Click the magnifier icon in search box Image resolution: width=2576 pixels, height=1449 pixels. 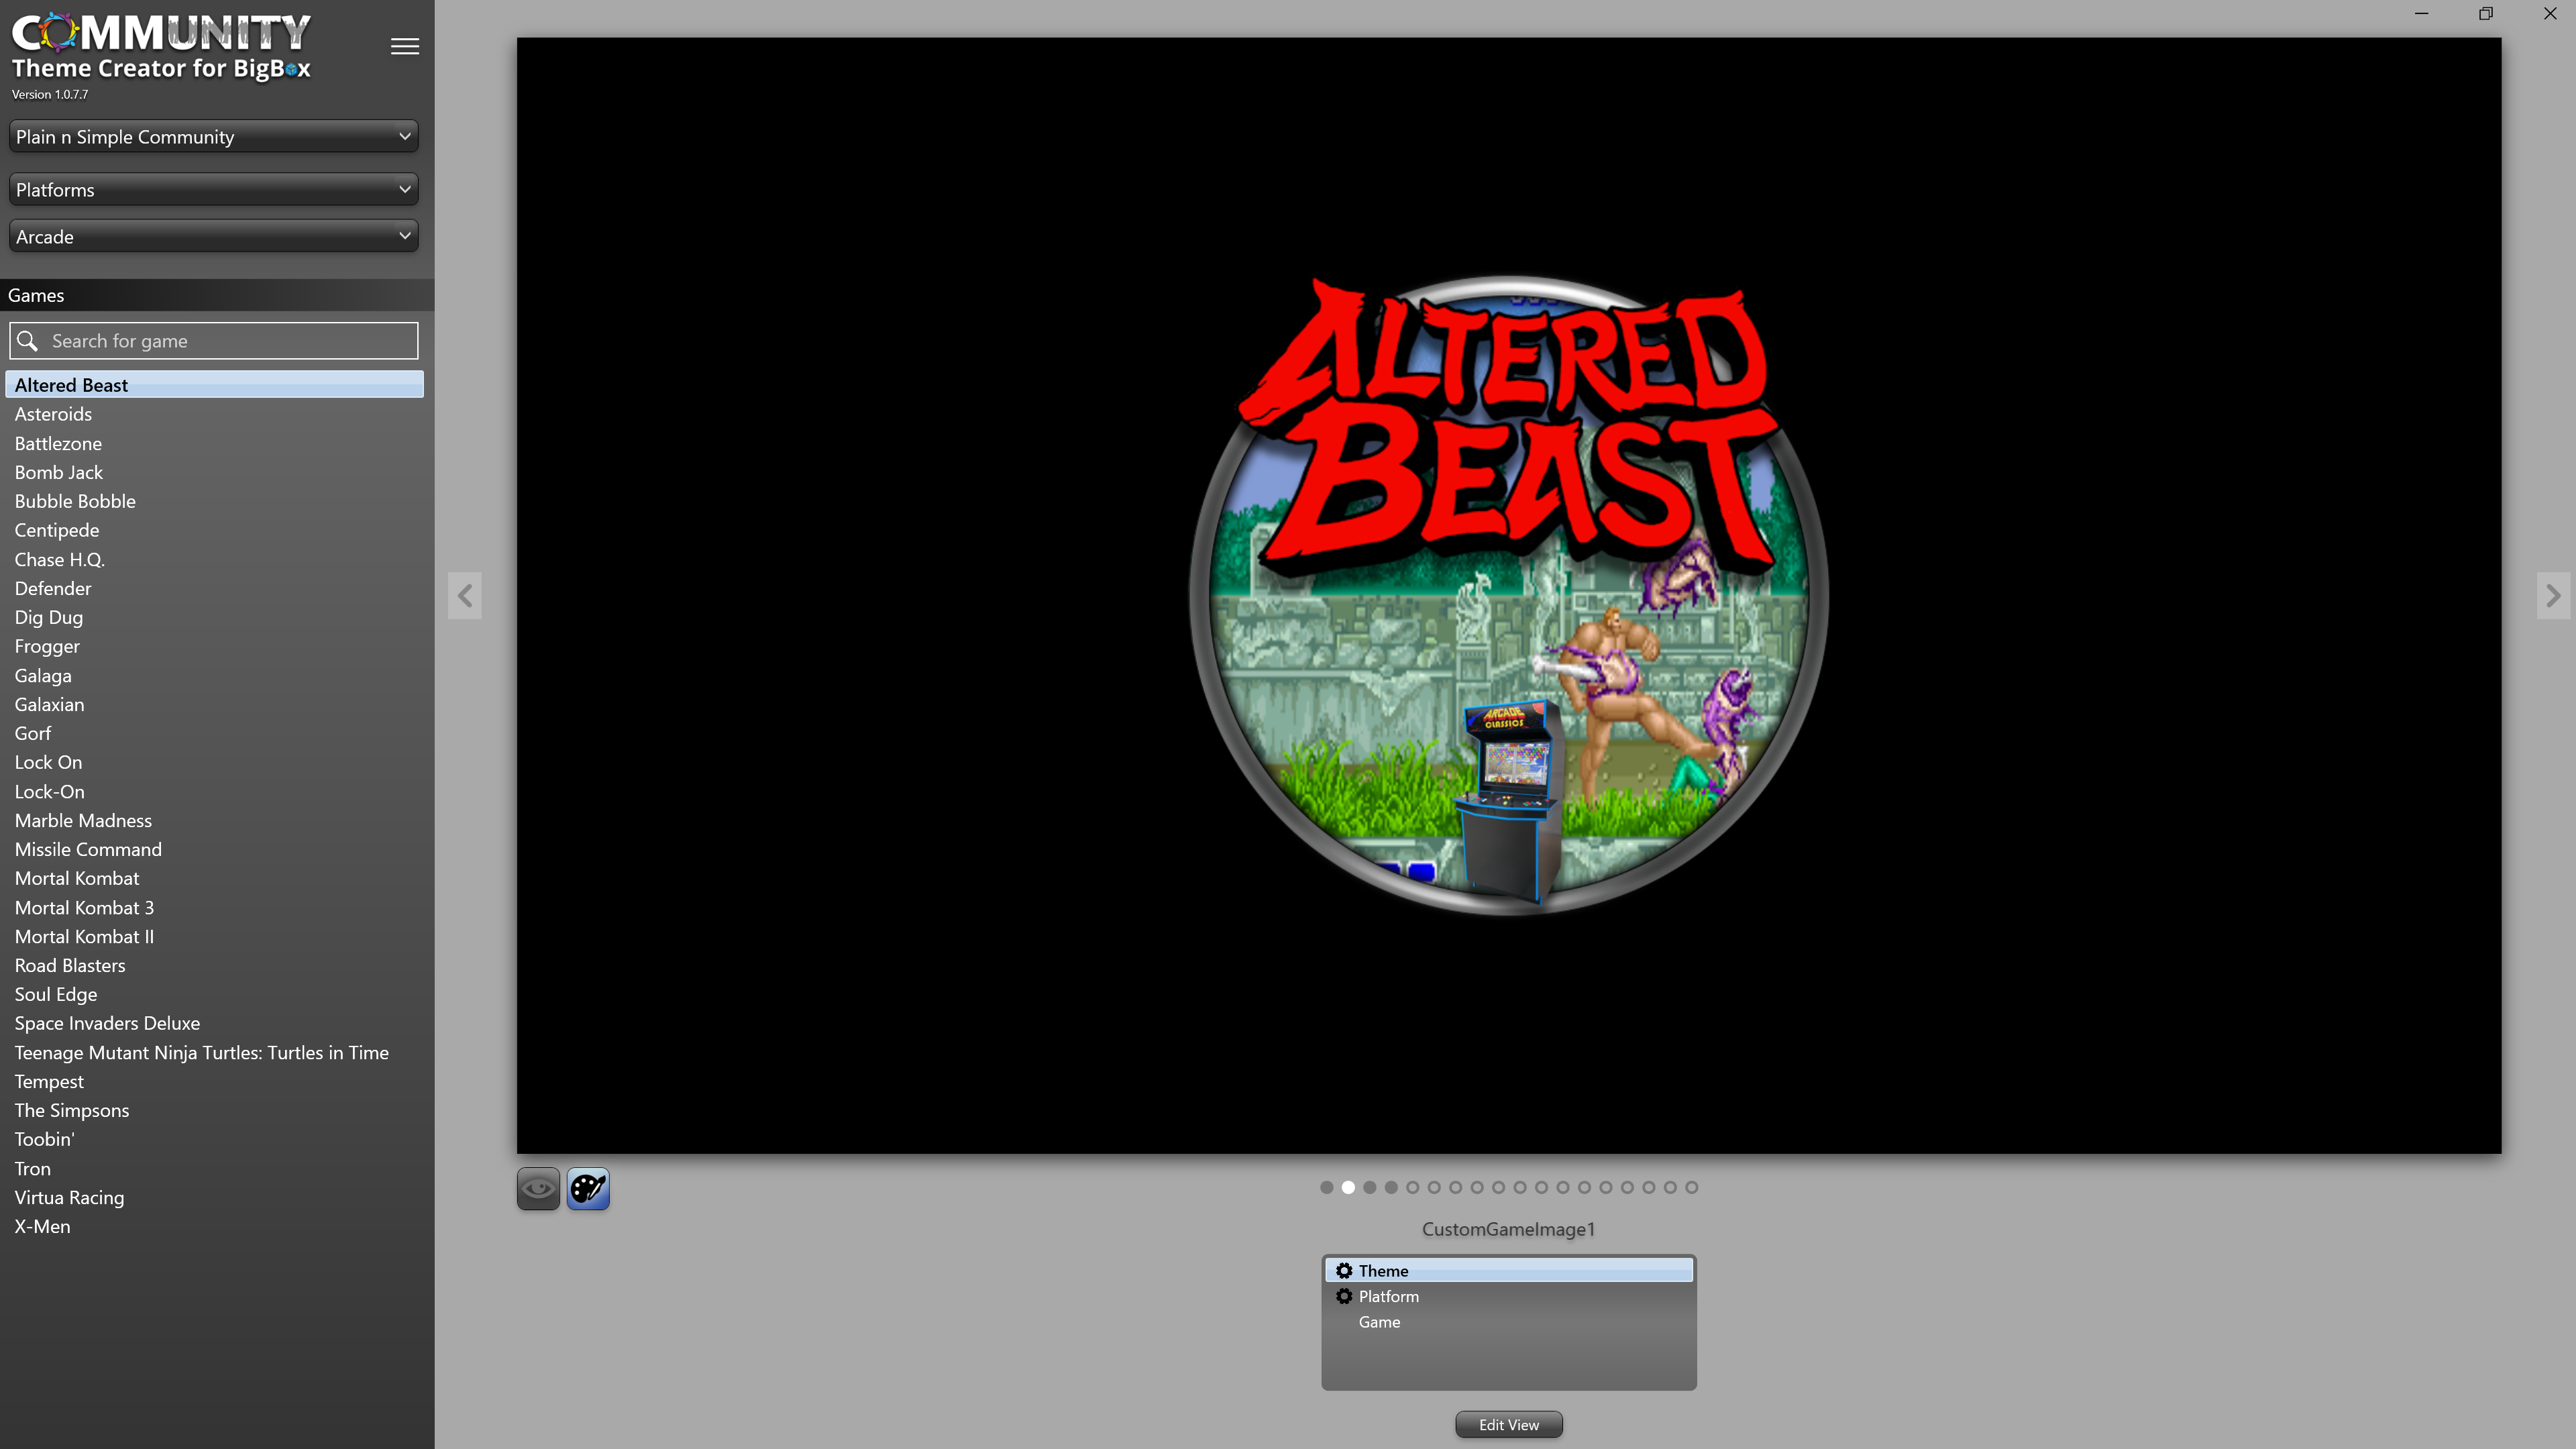tap(28, 341)
